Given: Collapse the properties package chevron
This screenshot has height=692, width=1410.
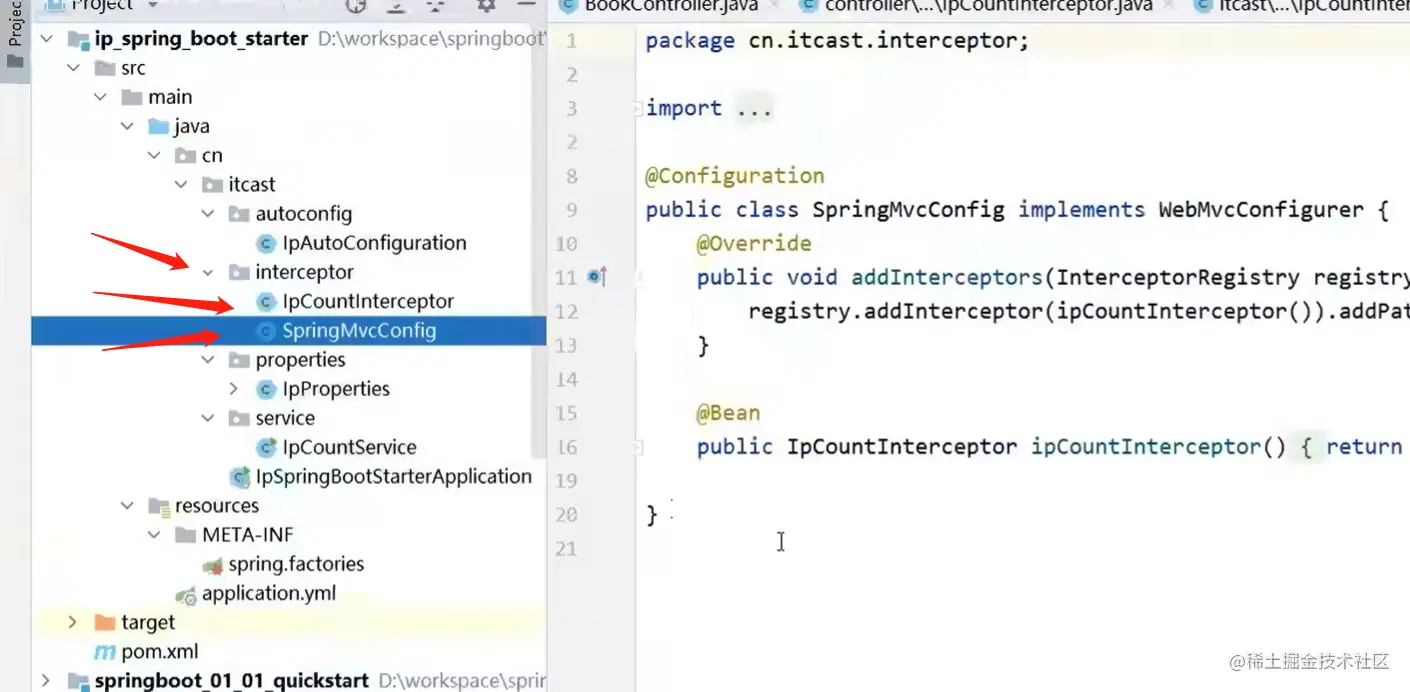Looking at the screenshot, I should 208,359.
